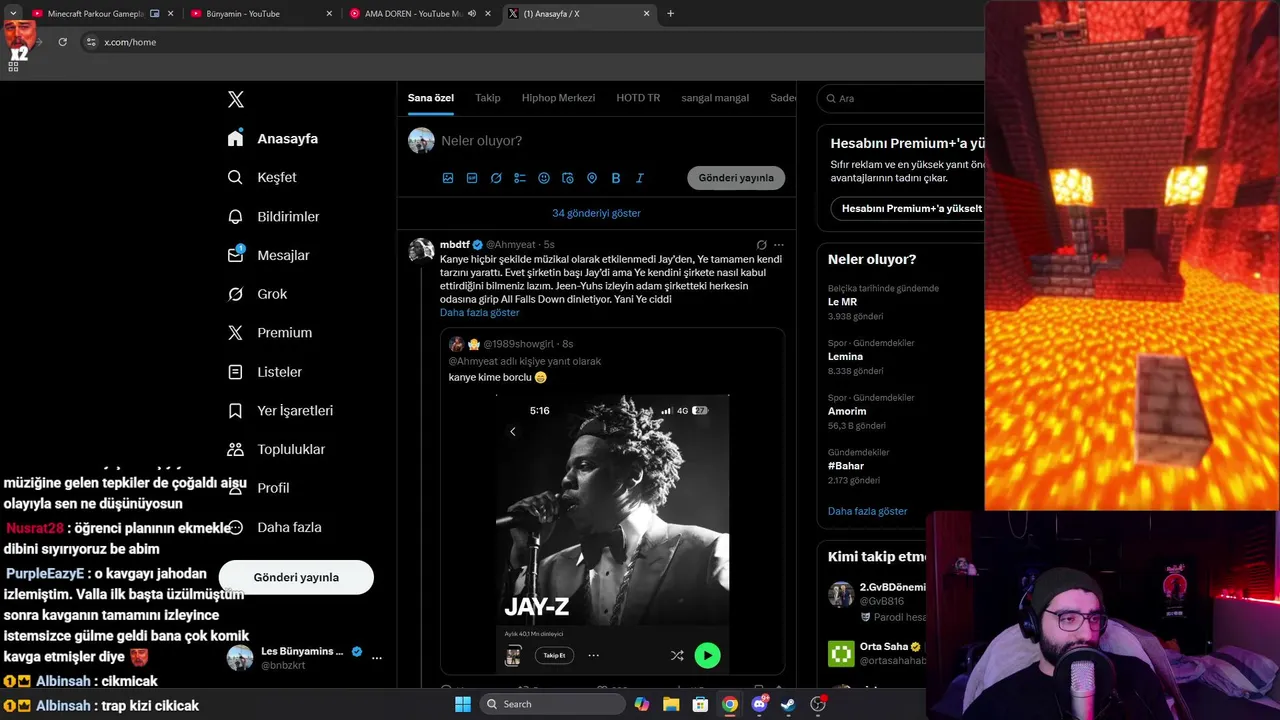Open Copilot from the taskbar
1280x720 pixels.
coord(642,704)
